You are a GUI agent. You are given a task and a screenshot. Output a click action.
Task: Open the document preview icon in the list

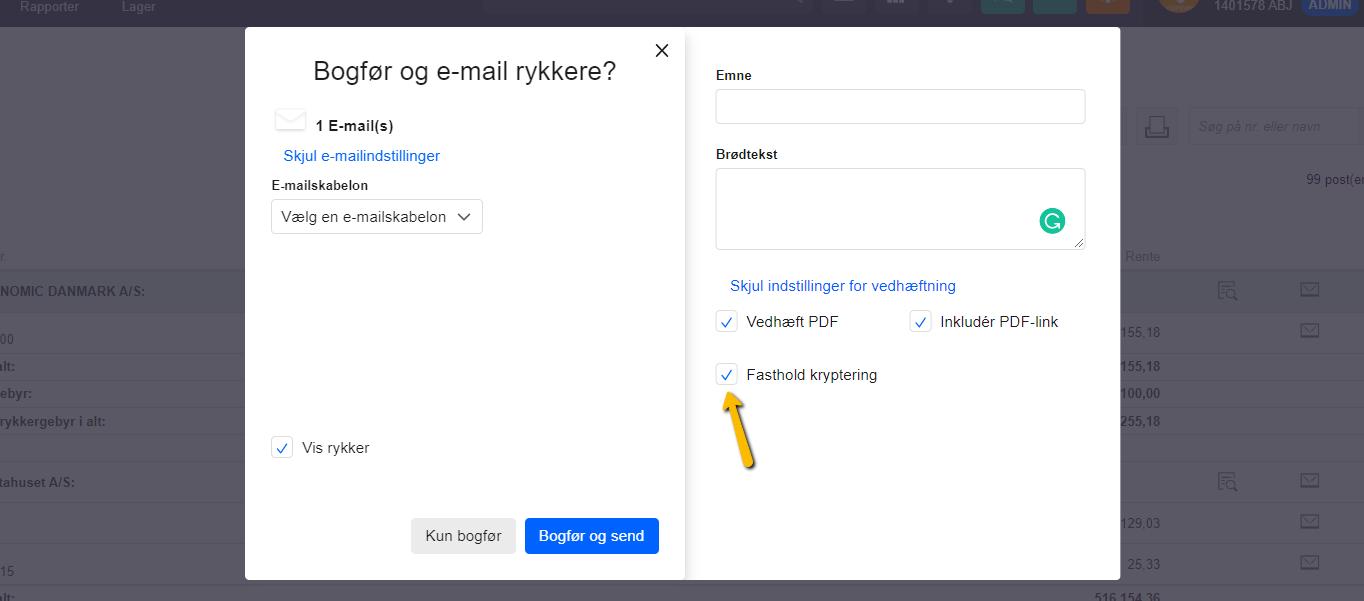(1229, 290)
